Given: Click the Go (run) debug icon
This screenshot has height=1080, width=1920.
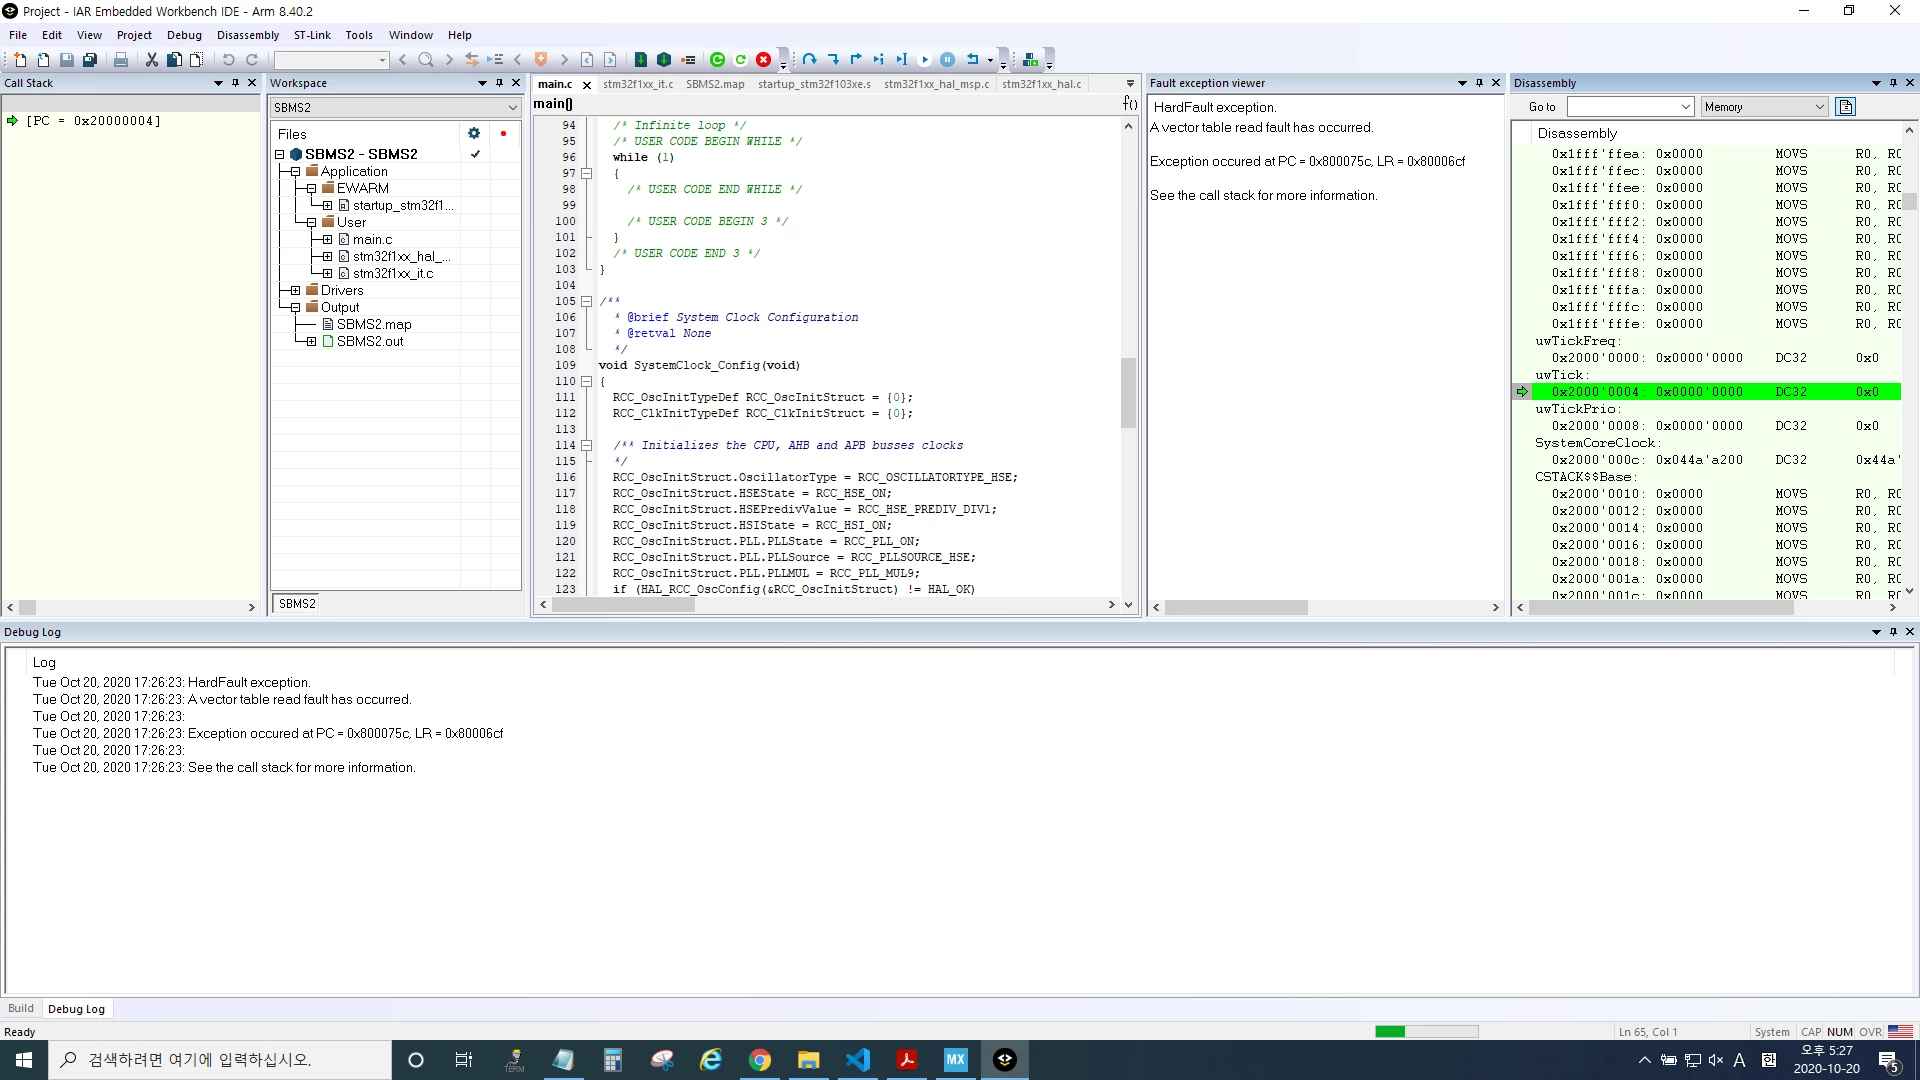Looking at the screenshot, I should (924, 60).
